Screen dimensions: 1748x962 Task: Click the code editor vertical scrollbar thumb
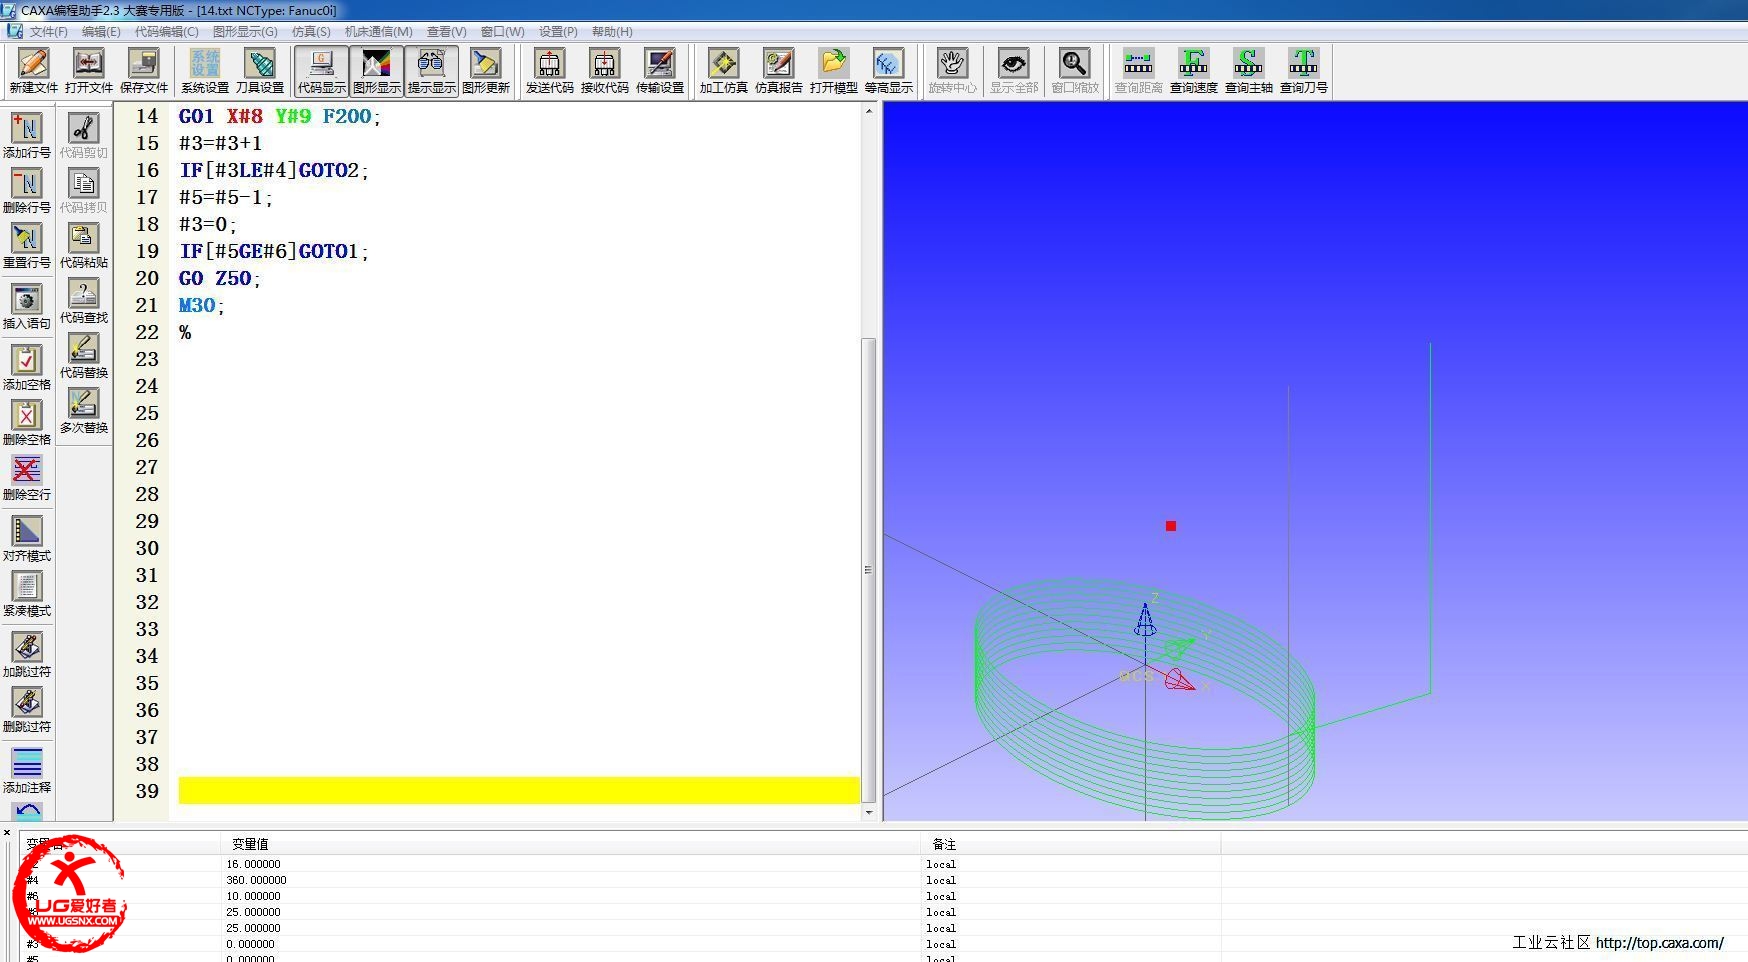click(x=868, y=570)
